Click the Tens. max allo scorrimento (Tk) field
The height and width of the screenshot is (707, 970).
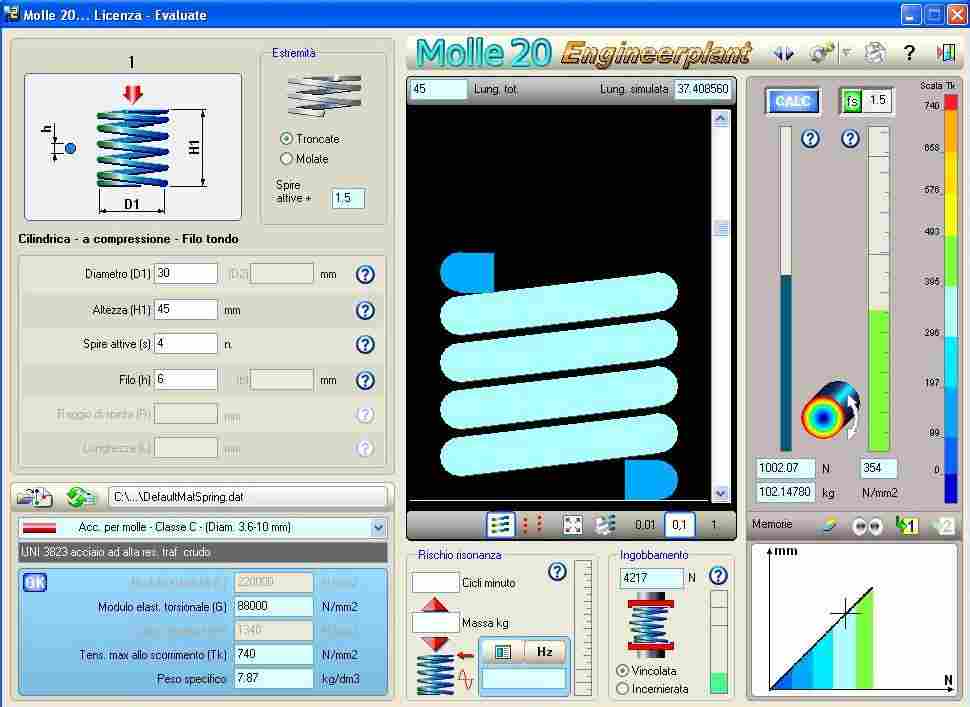pos(273,654)
